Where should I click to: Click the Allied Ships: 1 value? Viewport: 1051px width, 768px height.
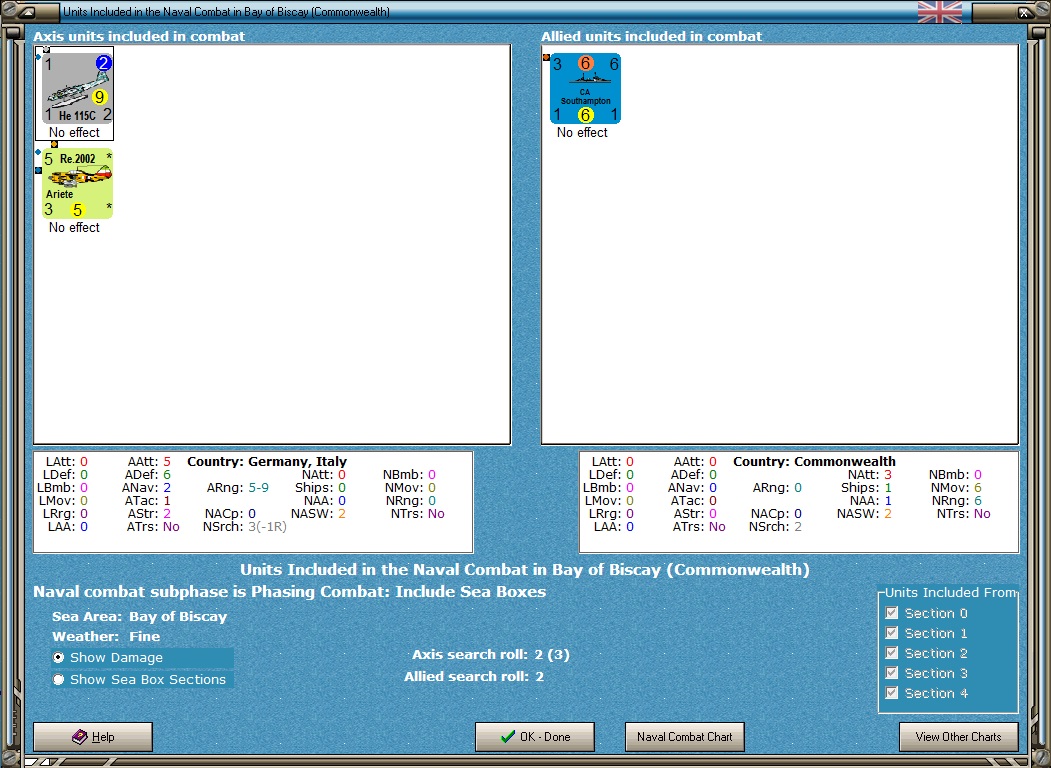click(887, 487)
